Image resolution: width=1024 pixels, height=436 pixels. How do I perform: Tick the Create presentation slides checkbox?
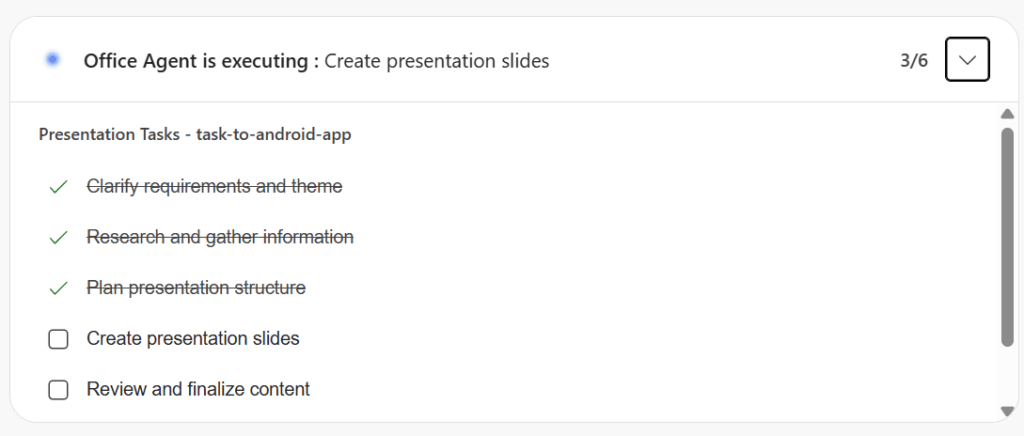click(x=59, y=340)
